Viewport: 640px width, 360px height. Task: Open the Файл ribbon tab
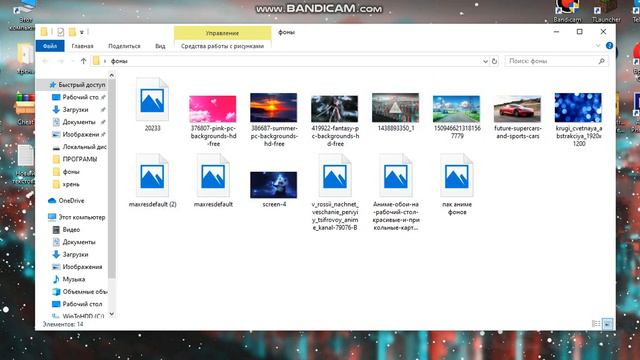point(50,46)
